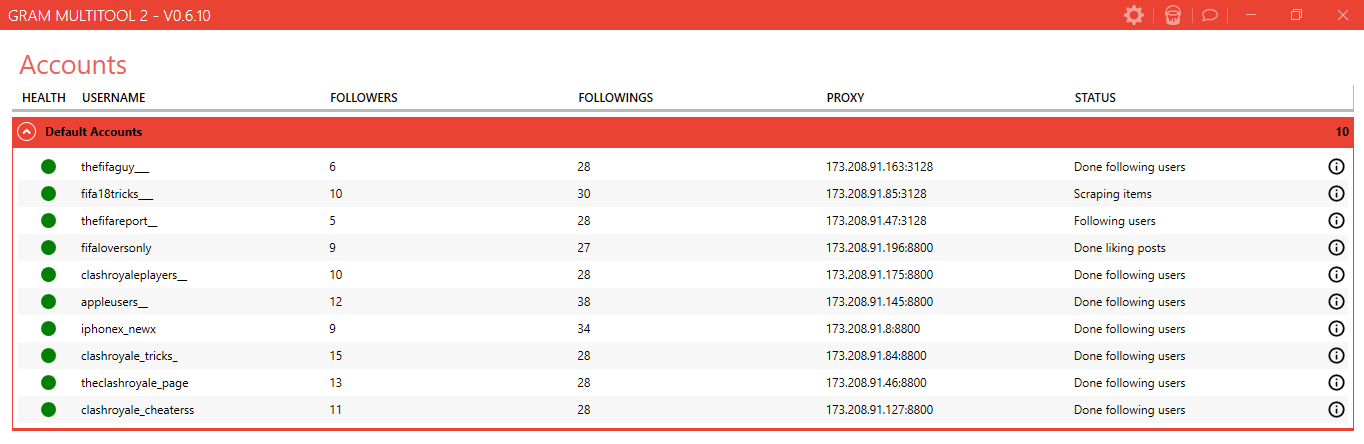1364x444 pixels.
Task: Click the USERNAME column header
Action: click(114, 98)
